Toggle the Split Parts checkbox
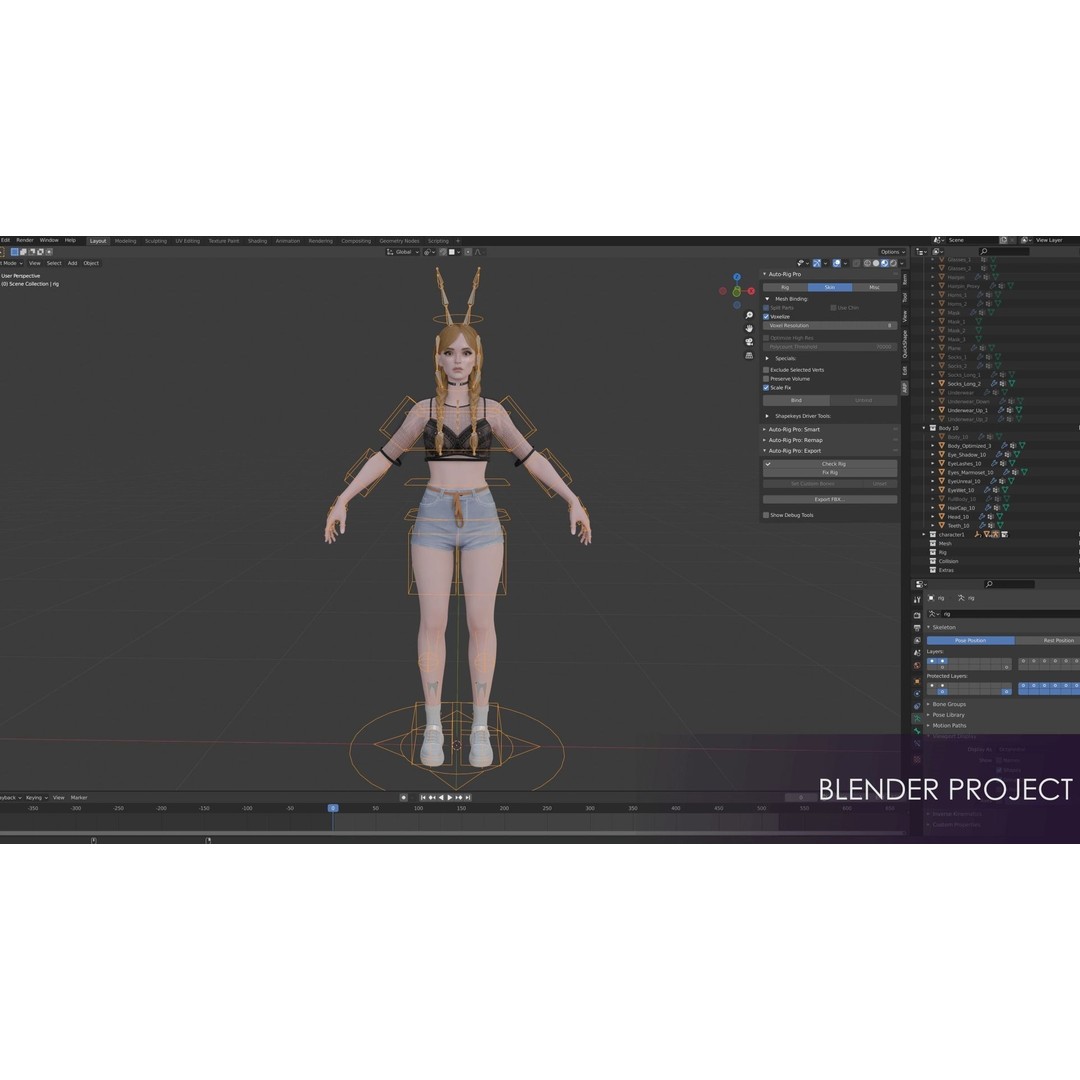The width and height of the screenshot is (1080, 1080). [766, 308]
